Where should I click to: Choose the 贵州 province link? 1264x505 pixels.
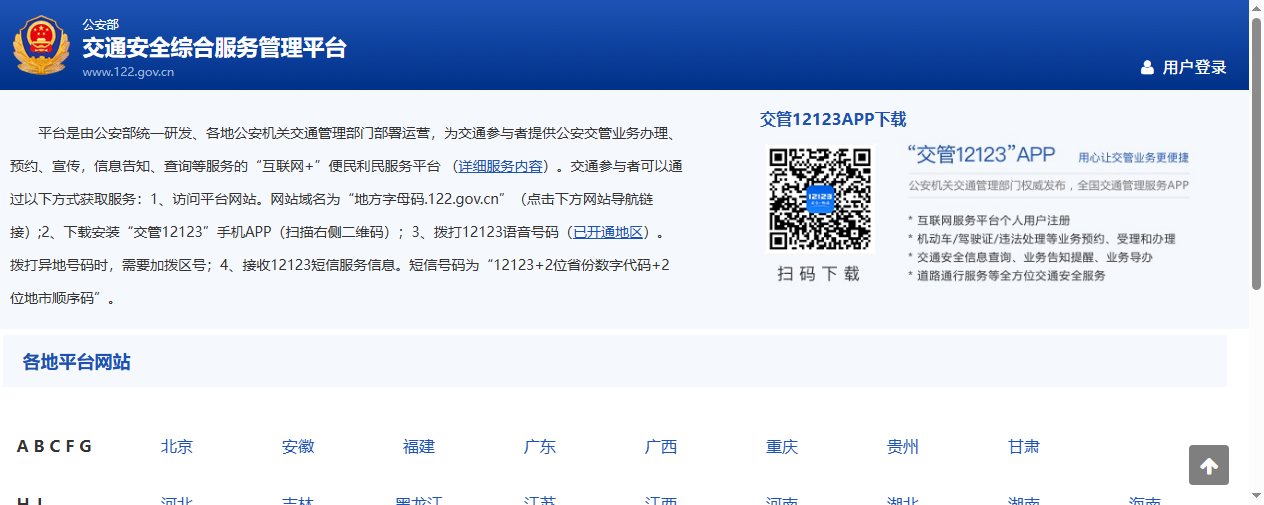coord(903,447)
